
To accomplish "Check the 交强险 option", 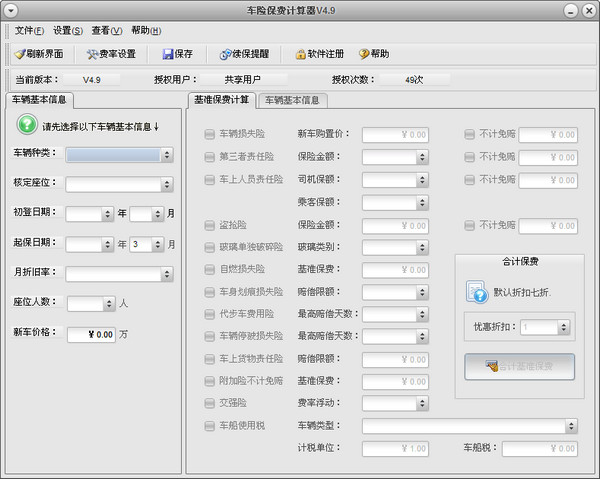I will coord(209,403).
